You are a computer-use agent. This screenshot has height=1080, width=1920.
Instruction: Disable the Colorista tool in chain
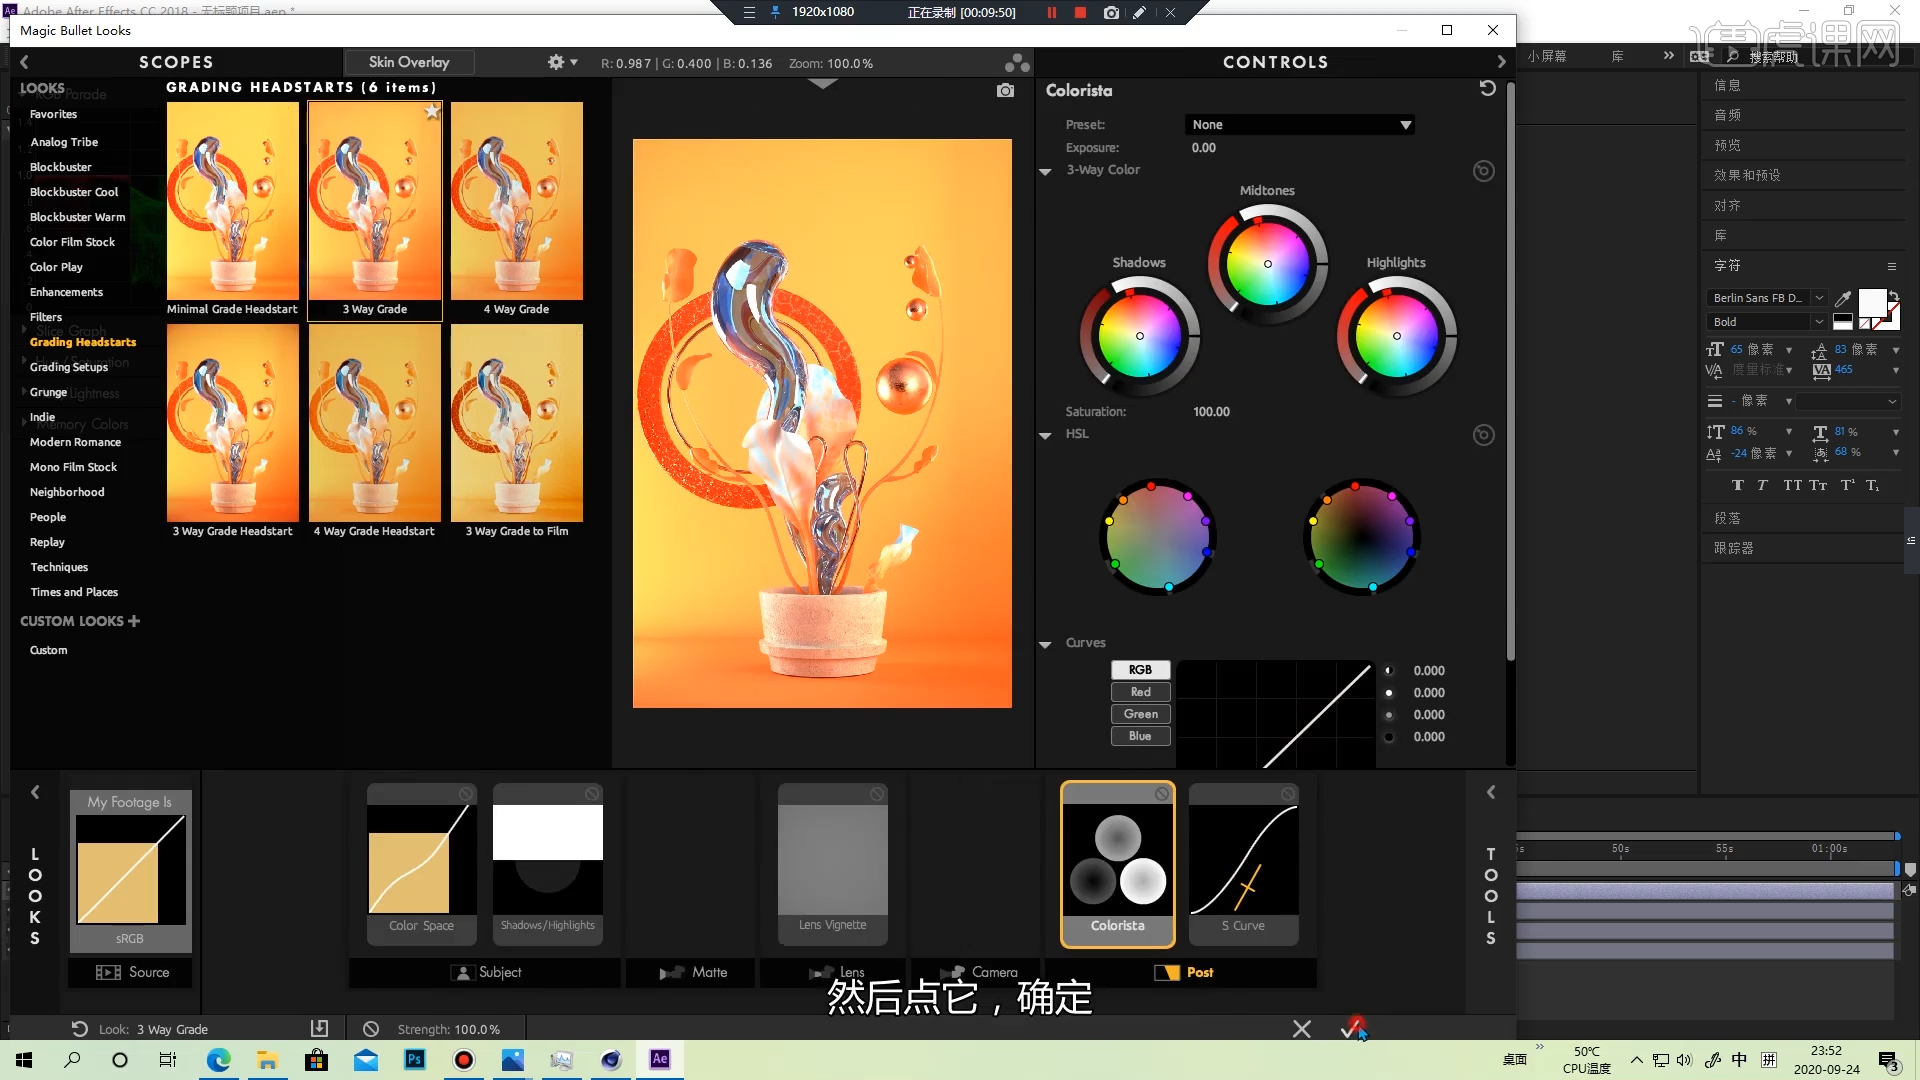(x=1162, y=793)
